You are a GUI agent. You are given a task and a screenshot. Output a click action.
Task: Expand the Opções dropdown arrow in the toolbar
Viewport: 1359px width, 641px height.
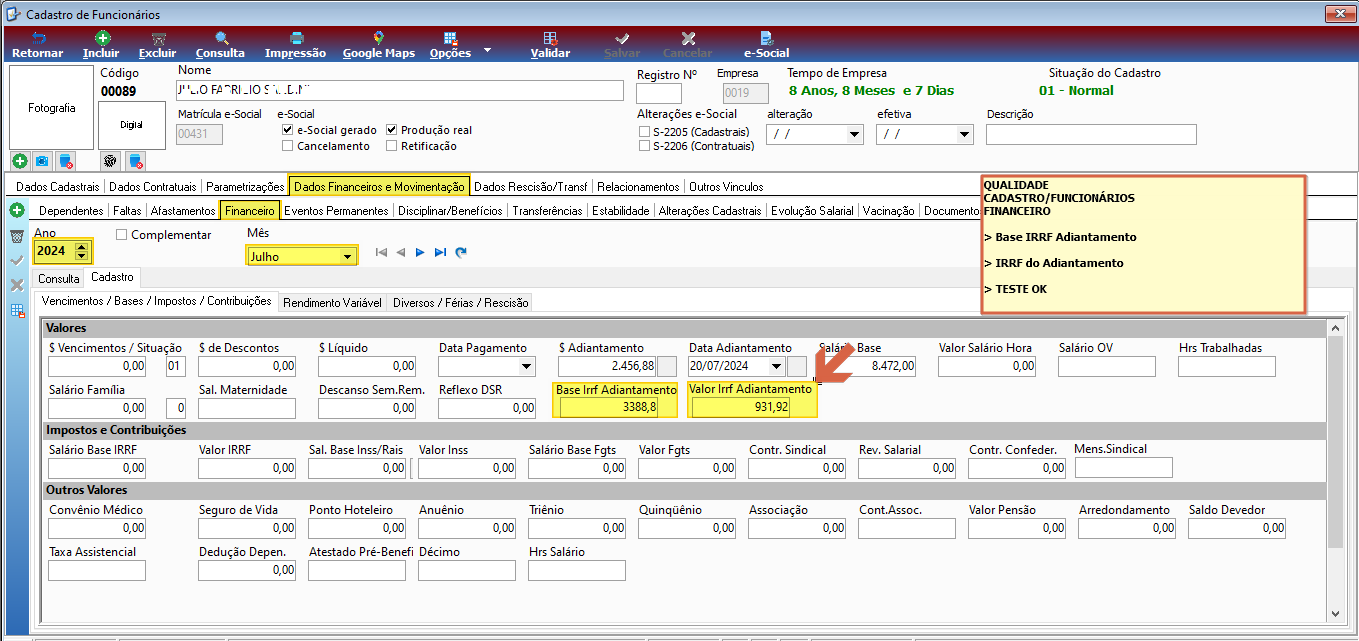click(x=487, y=49)
